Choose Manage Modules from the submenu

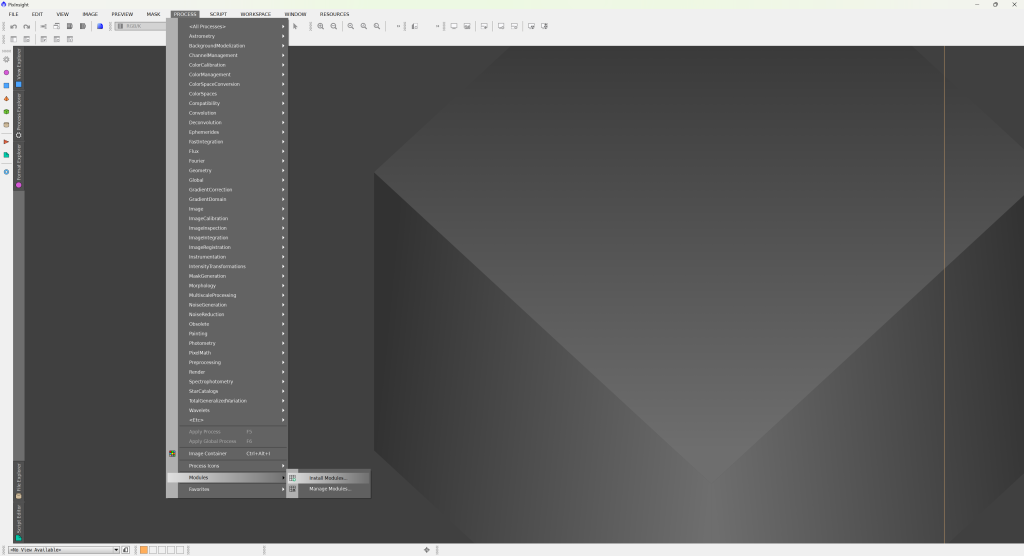point(330,489)
